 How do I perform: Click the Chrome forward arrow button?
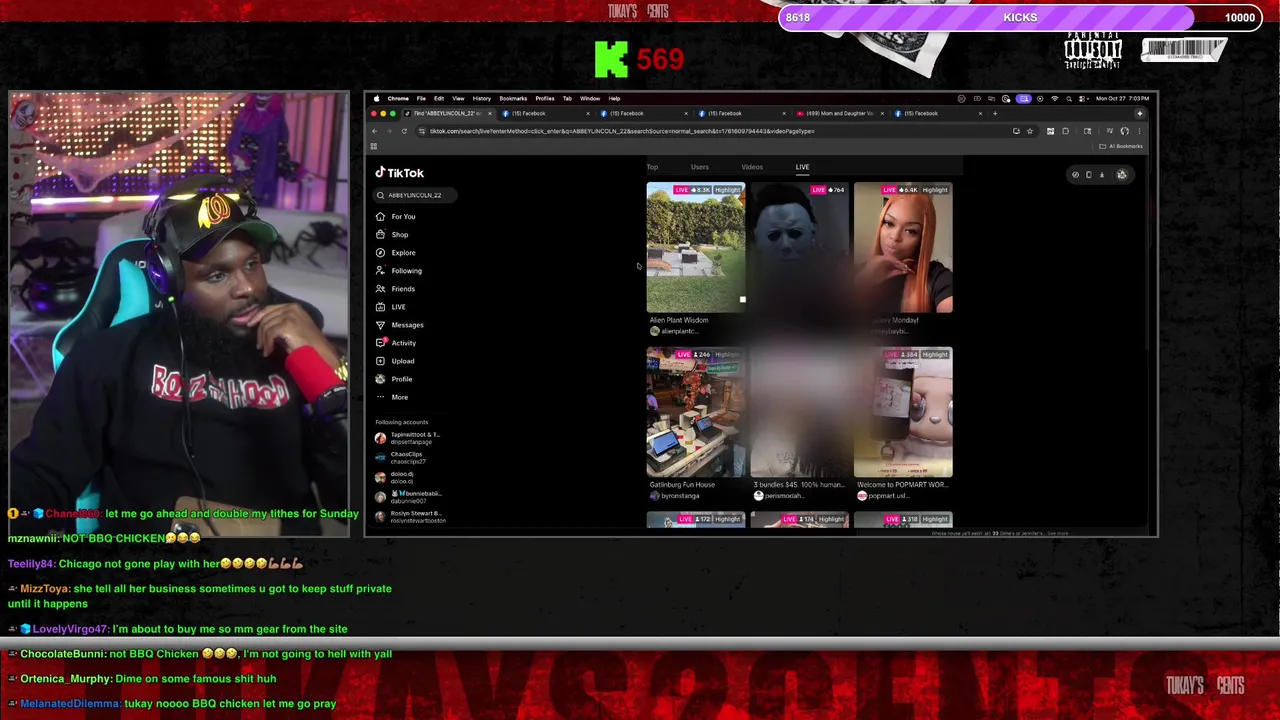[389, 131]
